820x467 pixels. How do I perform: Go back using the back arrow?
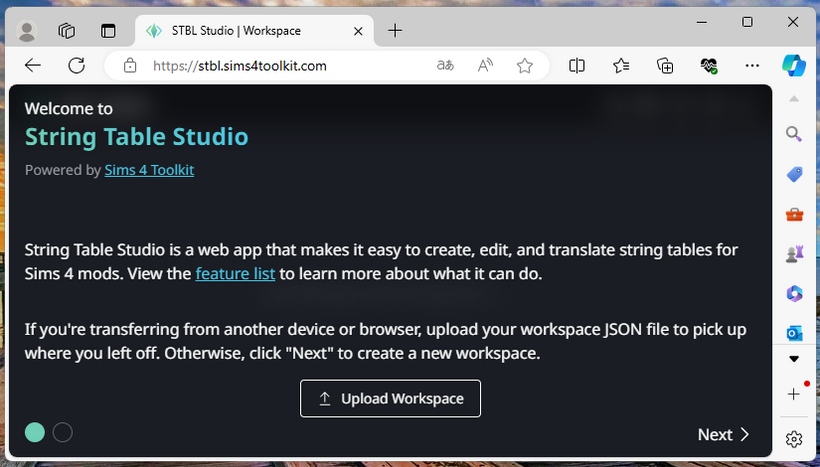33,66
